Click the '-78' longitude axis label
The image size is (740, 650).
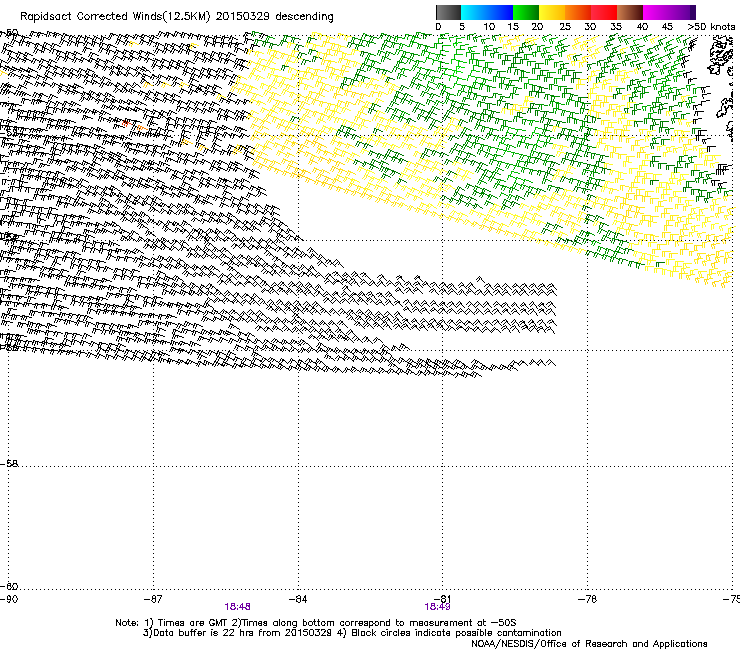pyautogui.click(x=588, y=599)
